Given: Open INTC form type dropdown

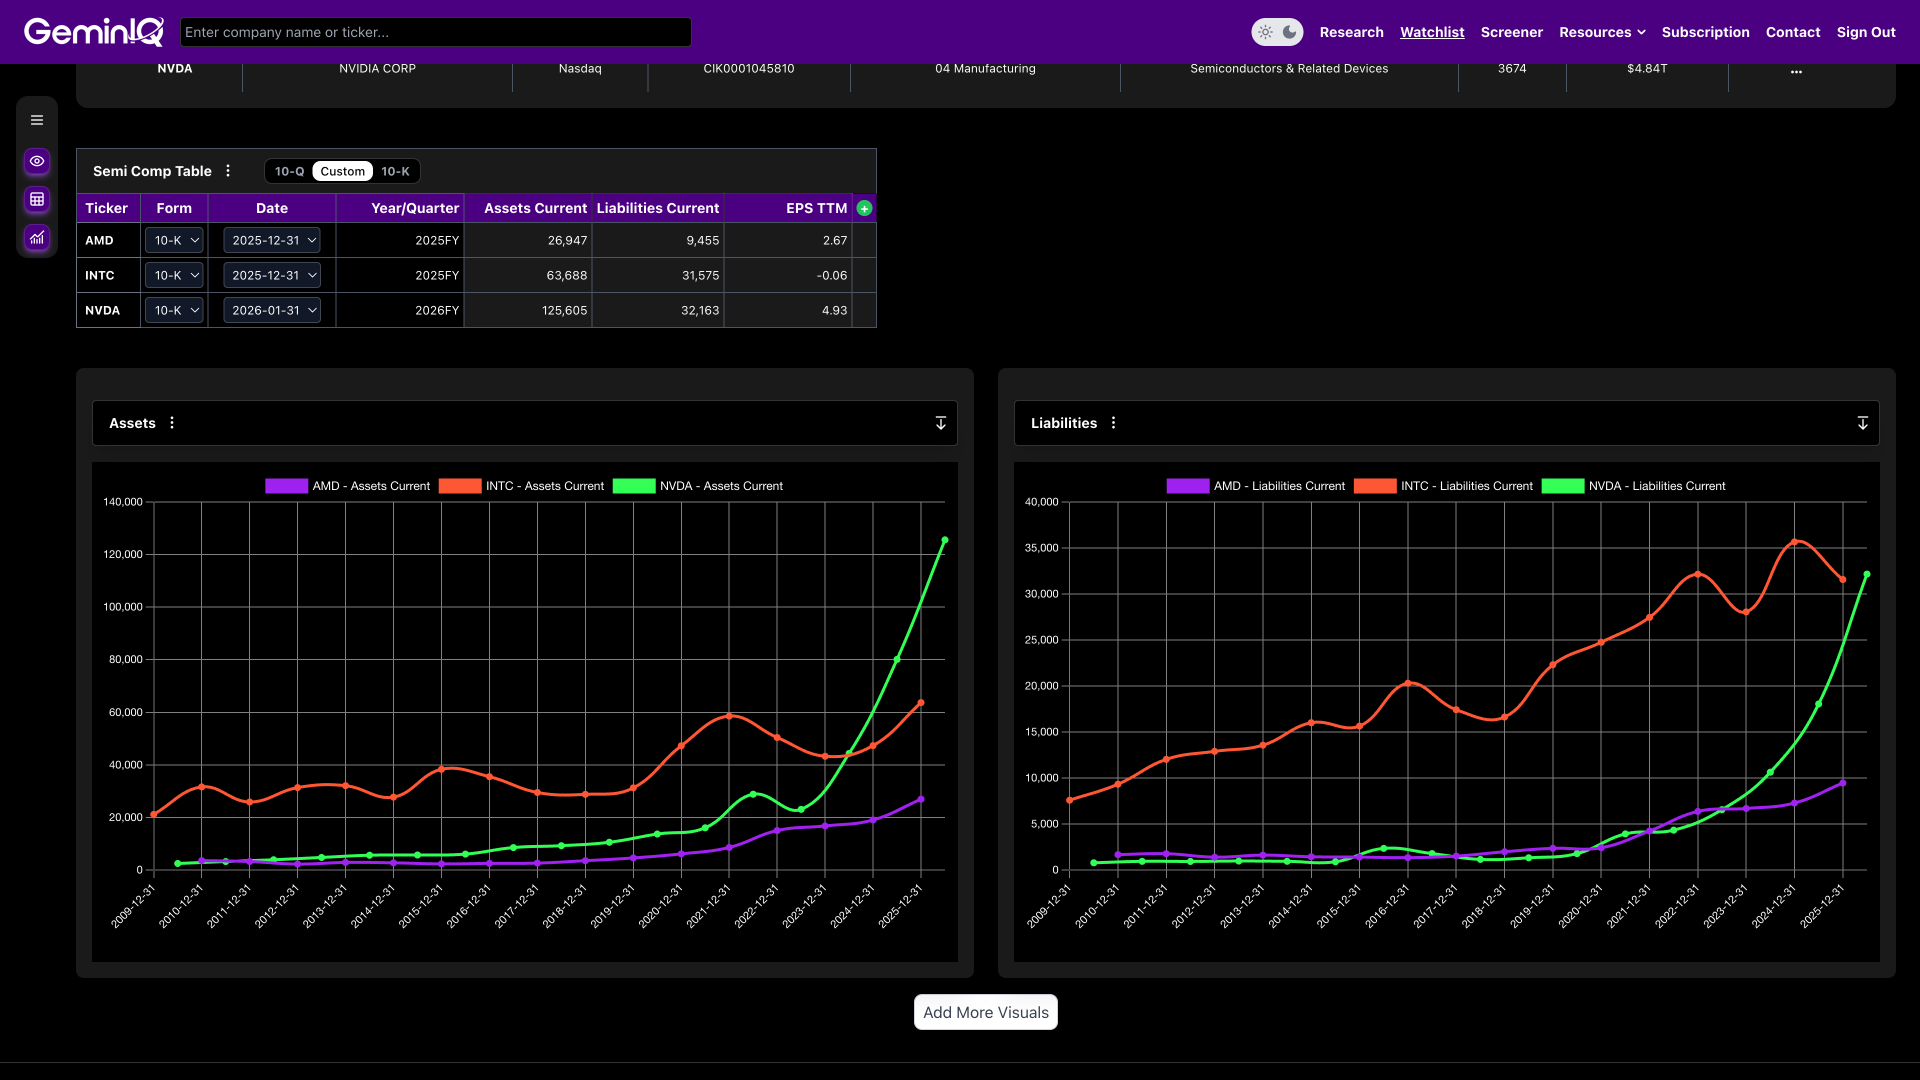Looking at the screenshot, I should (174, 275).
